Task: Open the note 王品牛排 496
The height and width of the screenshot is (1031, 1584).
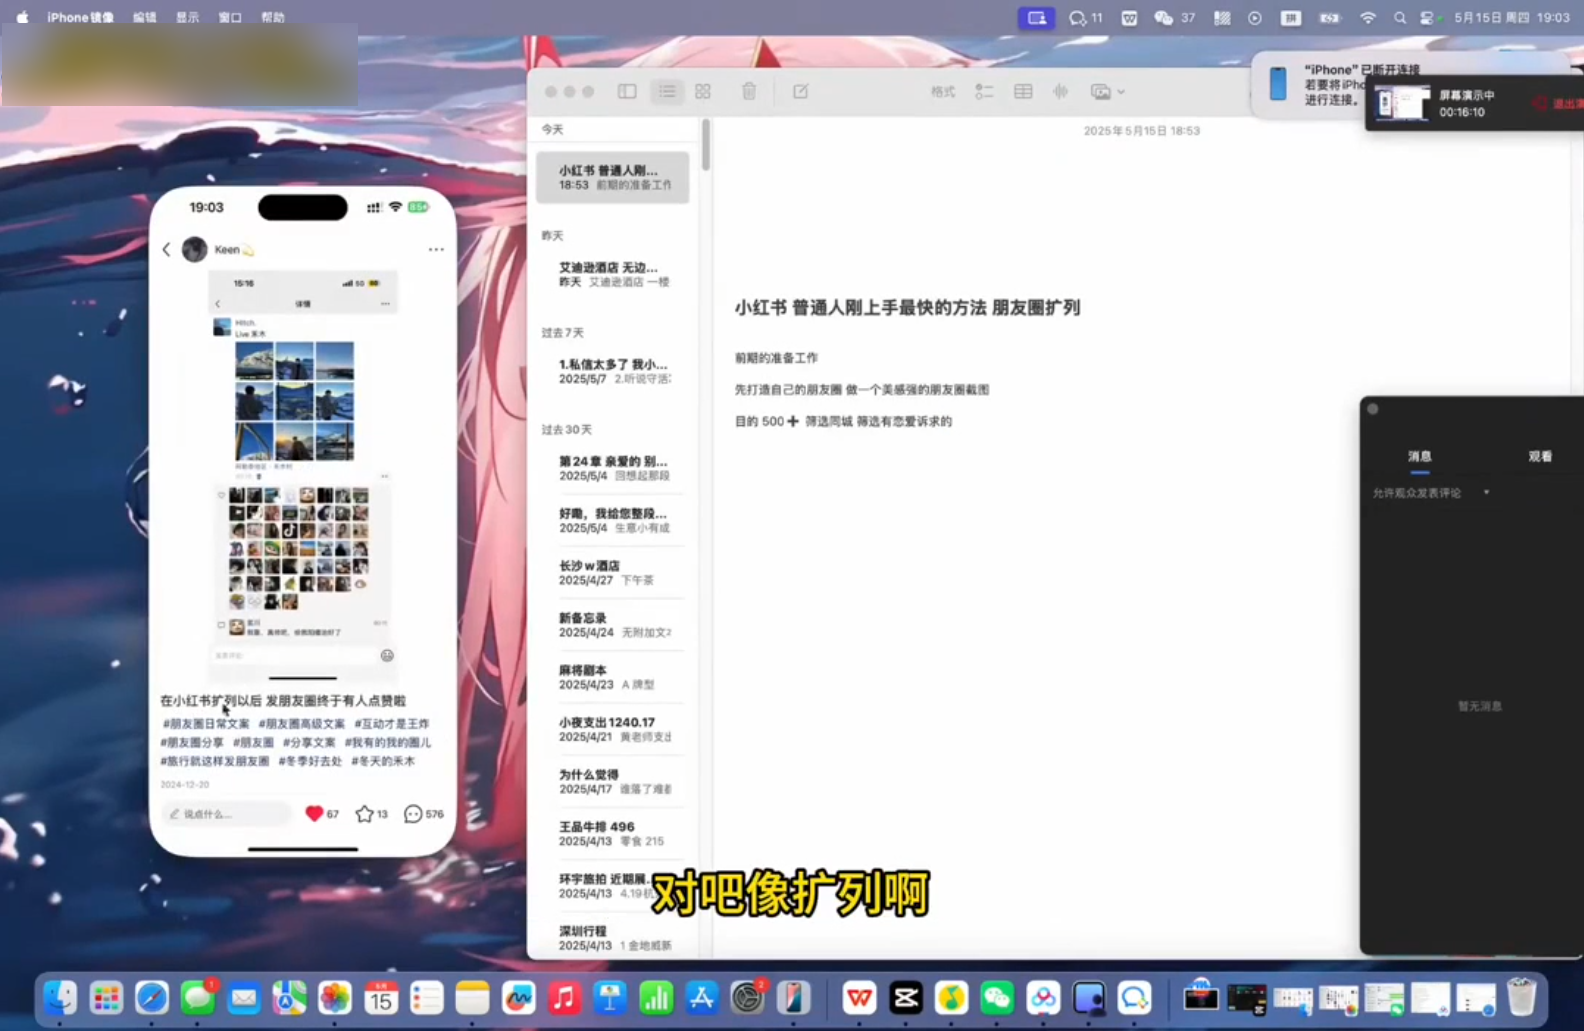Action: pyautogui.click(x=613, y=833)
